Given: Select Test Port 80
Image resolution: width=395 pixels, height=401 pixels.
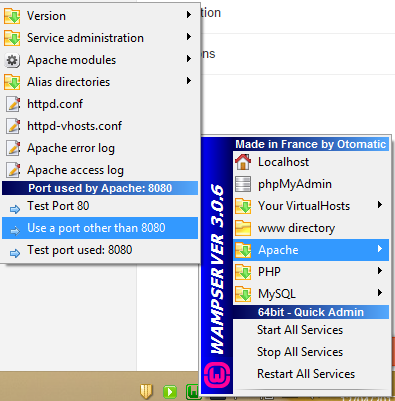Looking at the screenshot, I should click(100, 206).
